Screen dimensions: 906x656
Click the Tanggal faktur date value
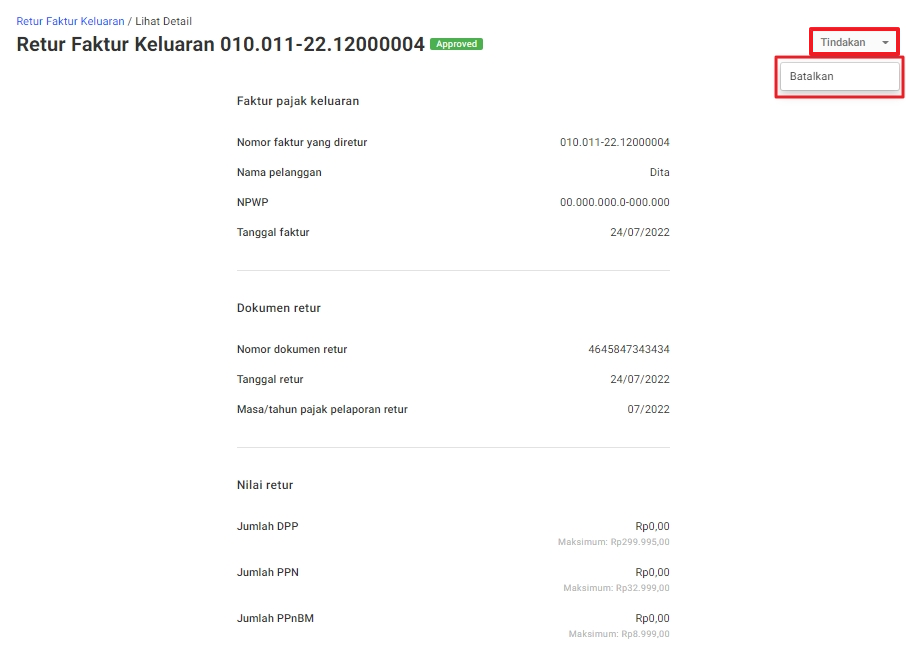click(639, 232)
